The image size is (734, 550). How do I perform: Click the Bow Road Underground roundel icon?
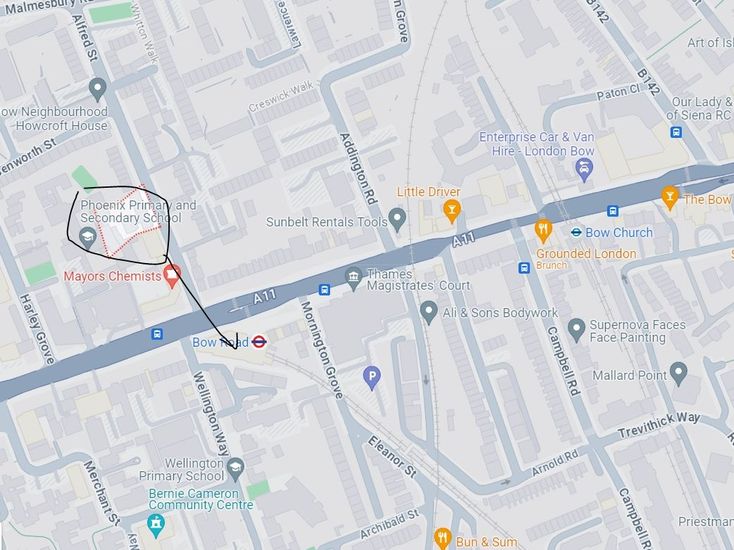tap(259, 342)
